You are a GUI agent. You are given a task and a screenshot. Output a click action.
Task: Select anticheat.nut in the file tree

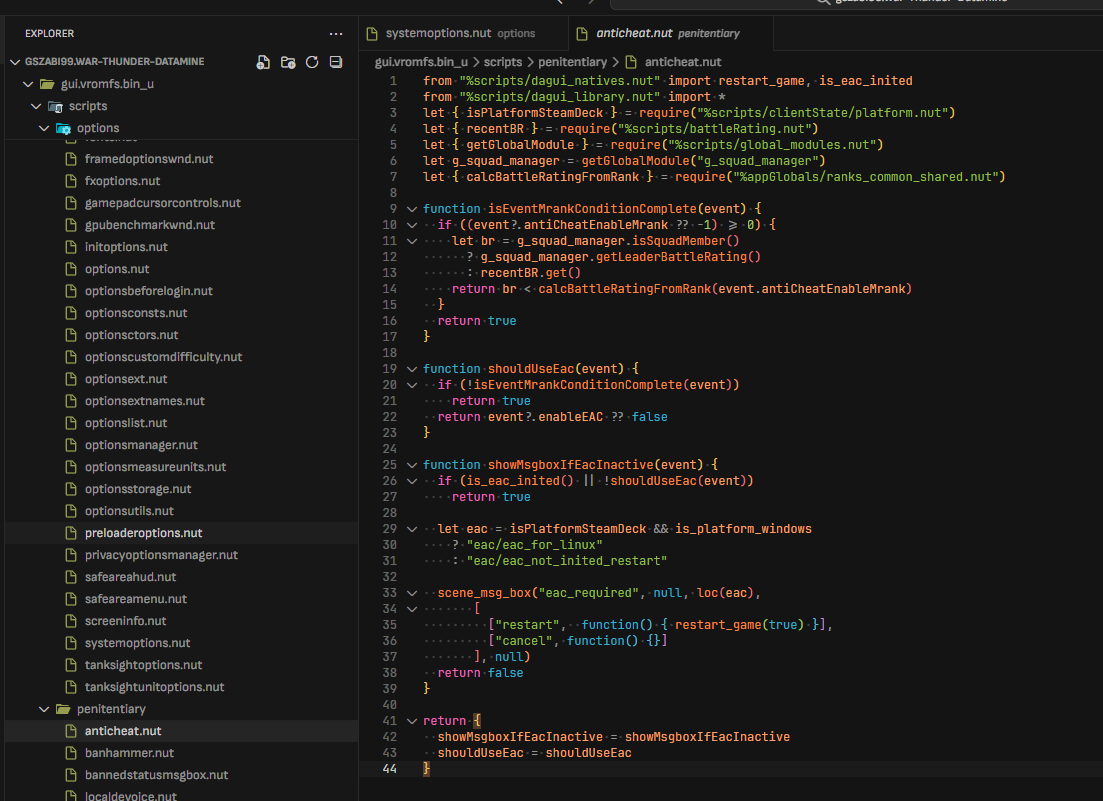(181, 731)
